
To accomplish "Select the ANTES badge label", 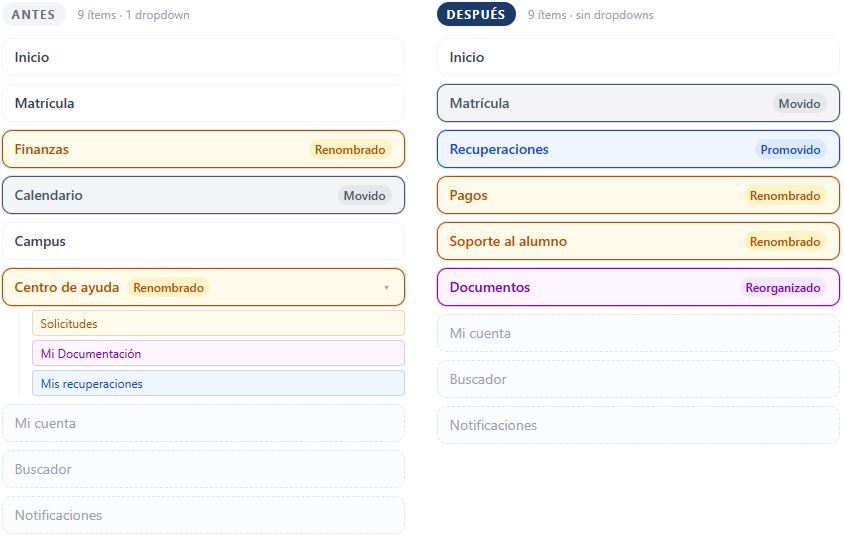I will pyautogui.click(x=33, y=15).
